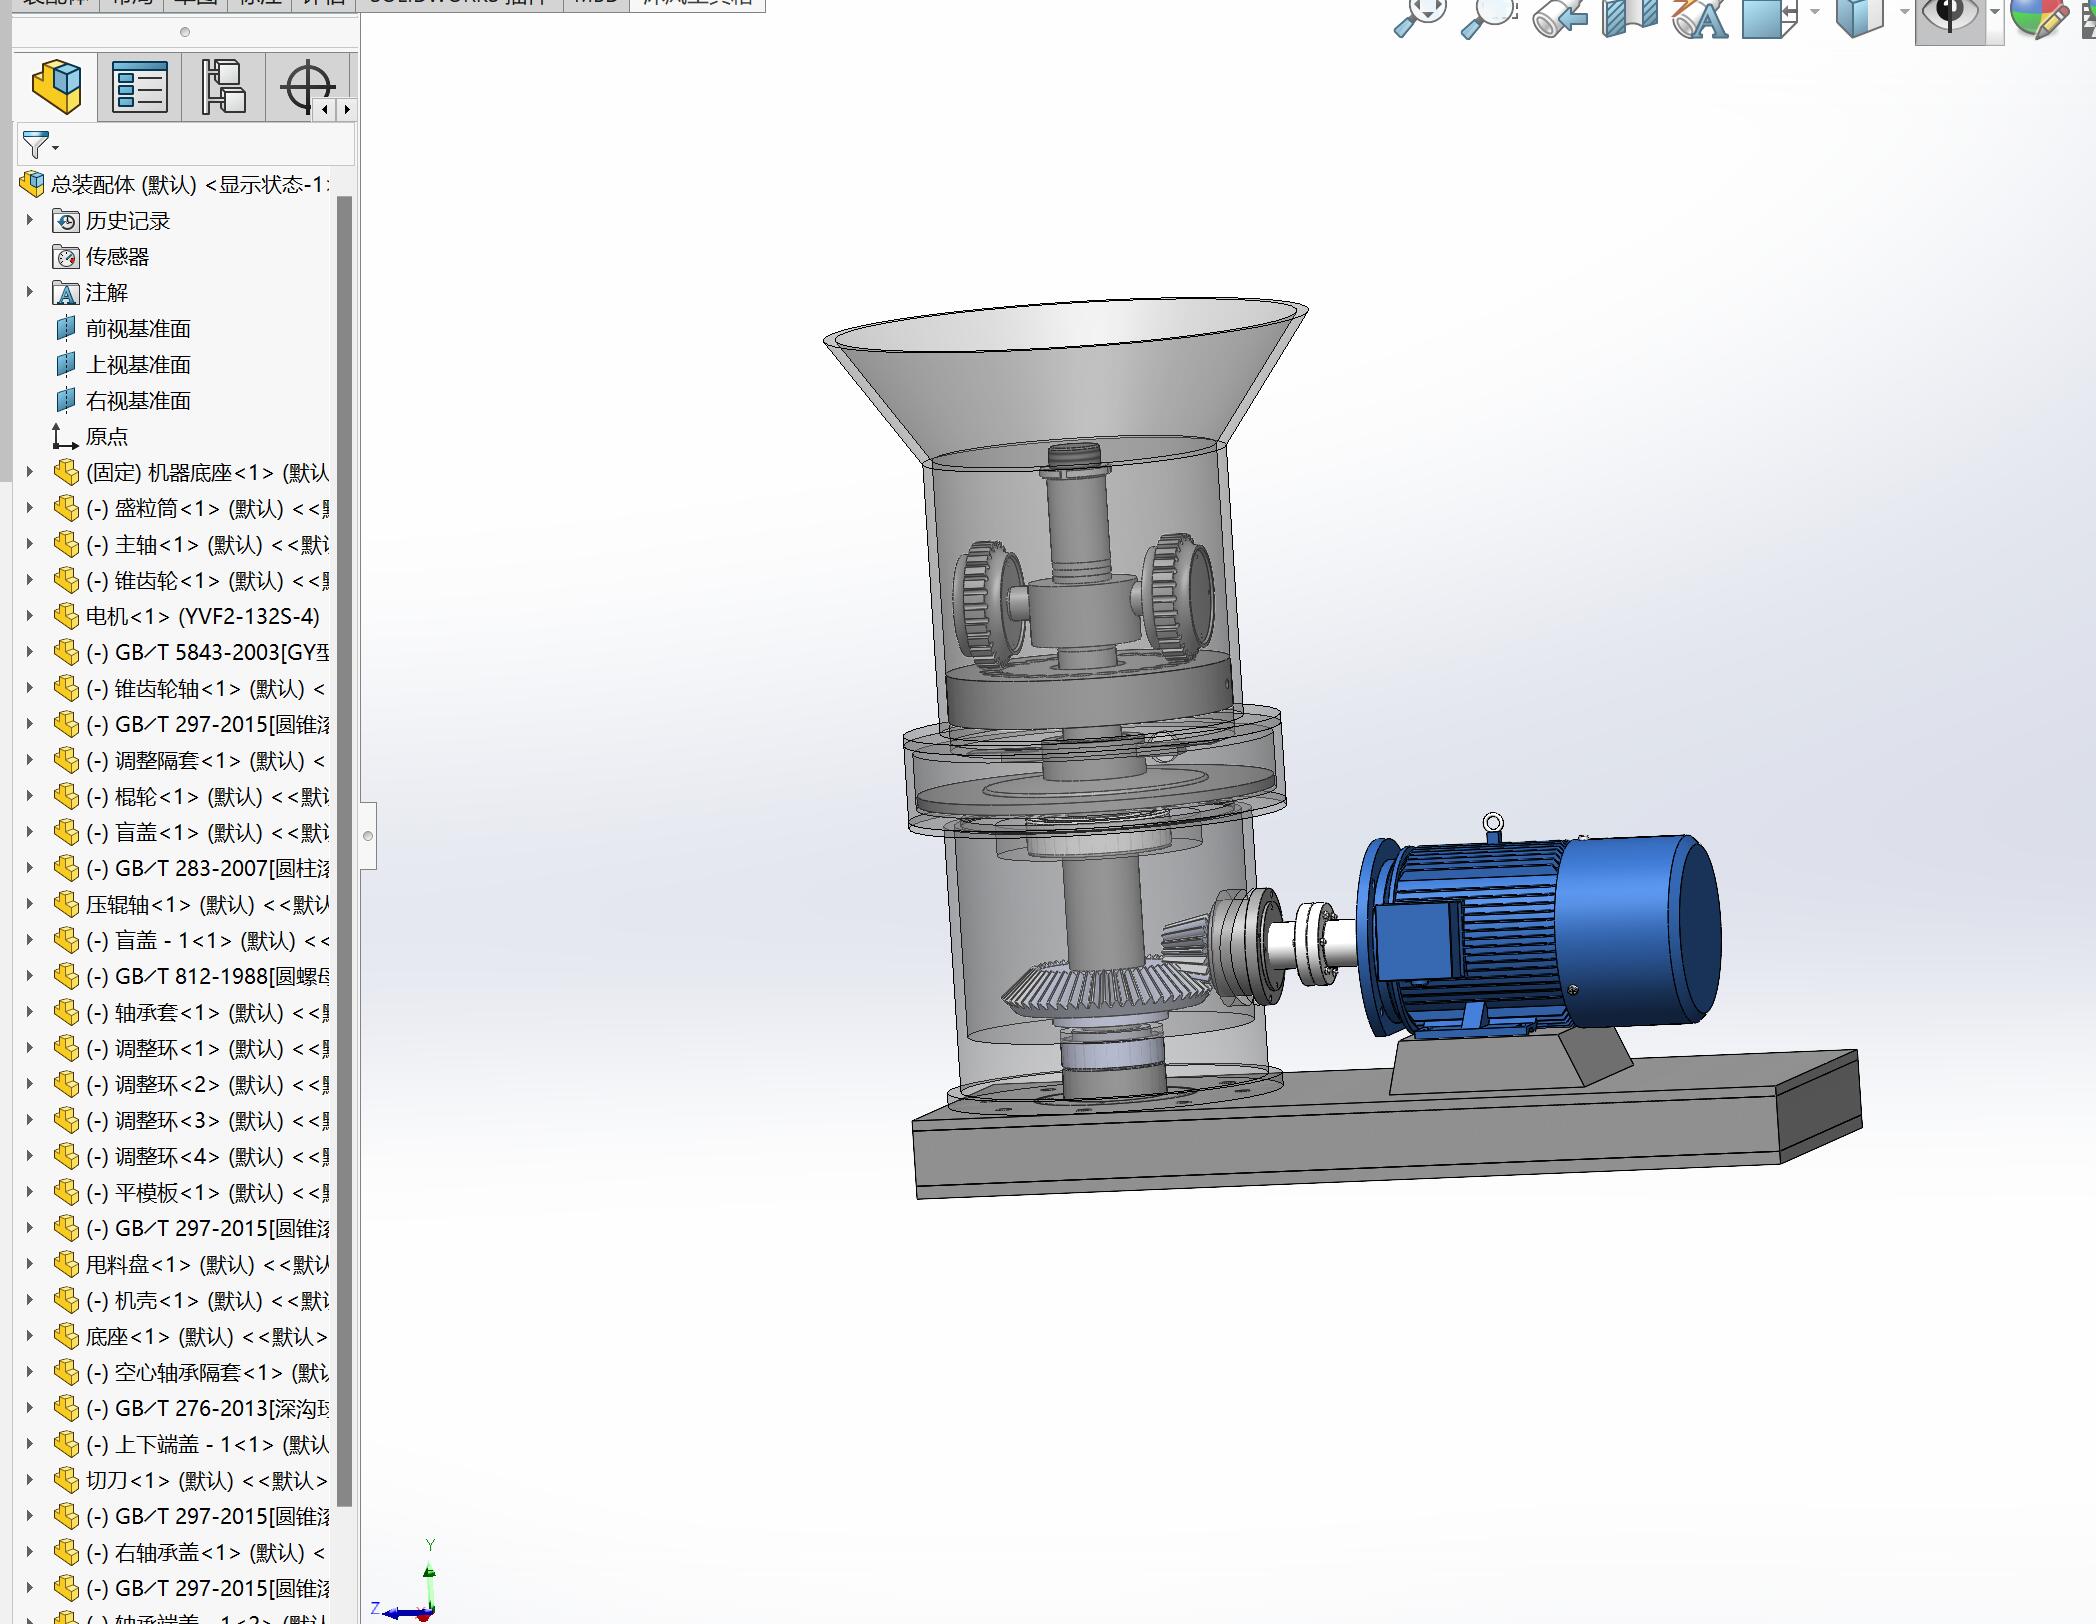The width and height of the screenshot is (2096, 1624).
Task: Open the Edit Appearance color ball icon
Action: pos(2037,16)
